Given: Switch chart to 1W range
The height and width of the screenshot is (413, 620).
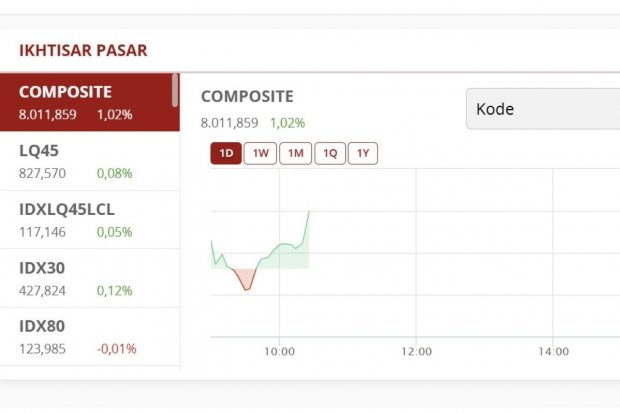Looking at the screenshot, I should (260, 153).
